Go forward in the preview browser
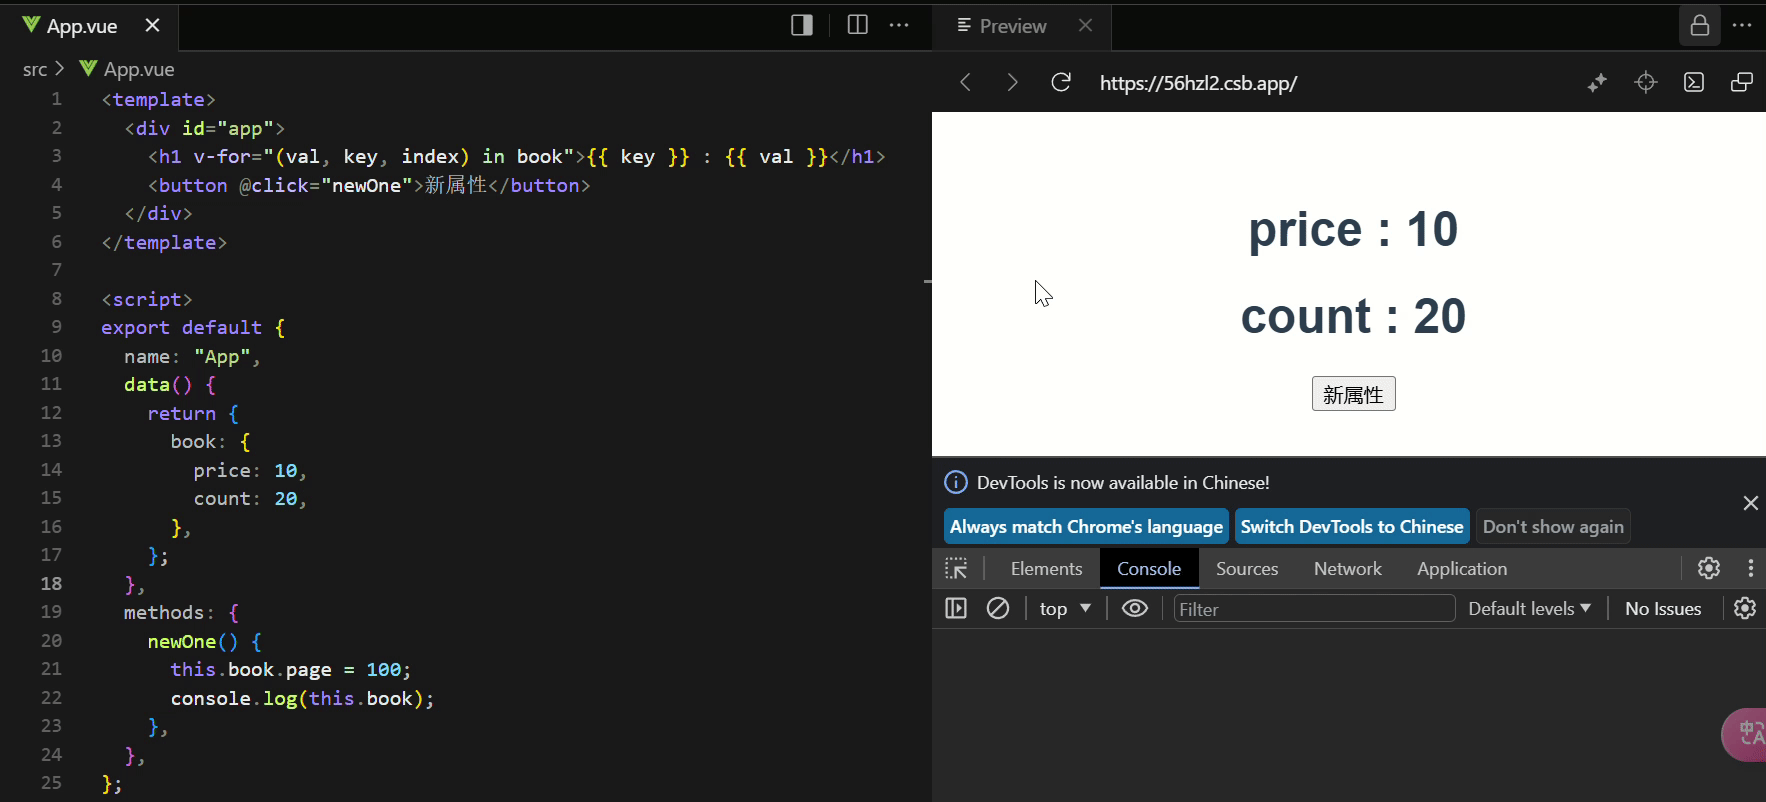 [x=1012, y=82]
